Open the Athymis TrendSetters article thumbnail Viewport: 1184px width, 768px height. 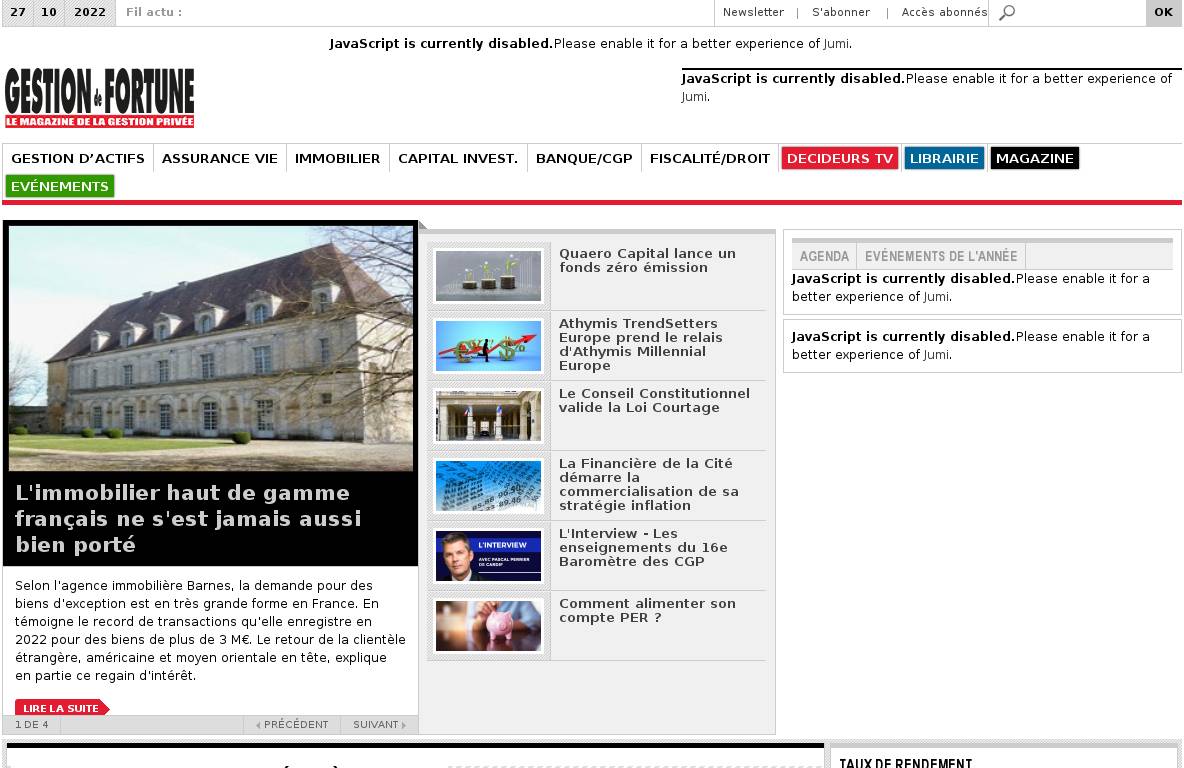pyautogui.click(x=488, y=346)
